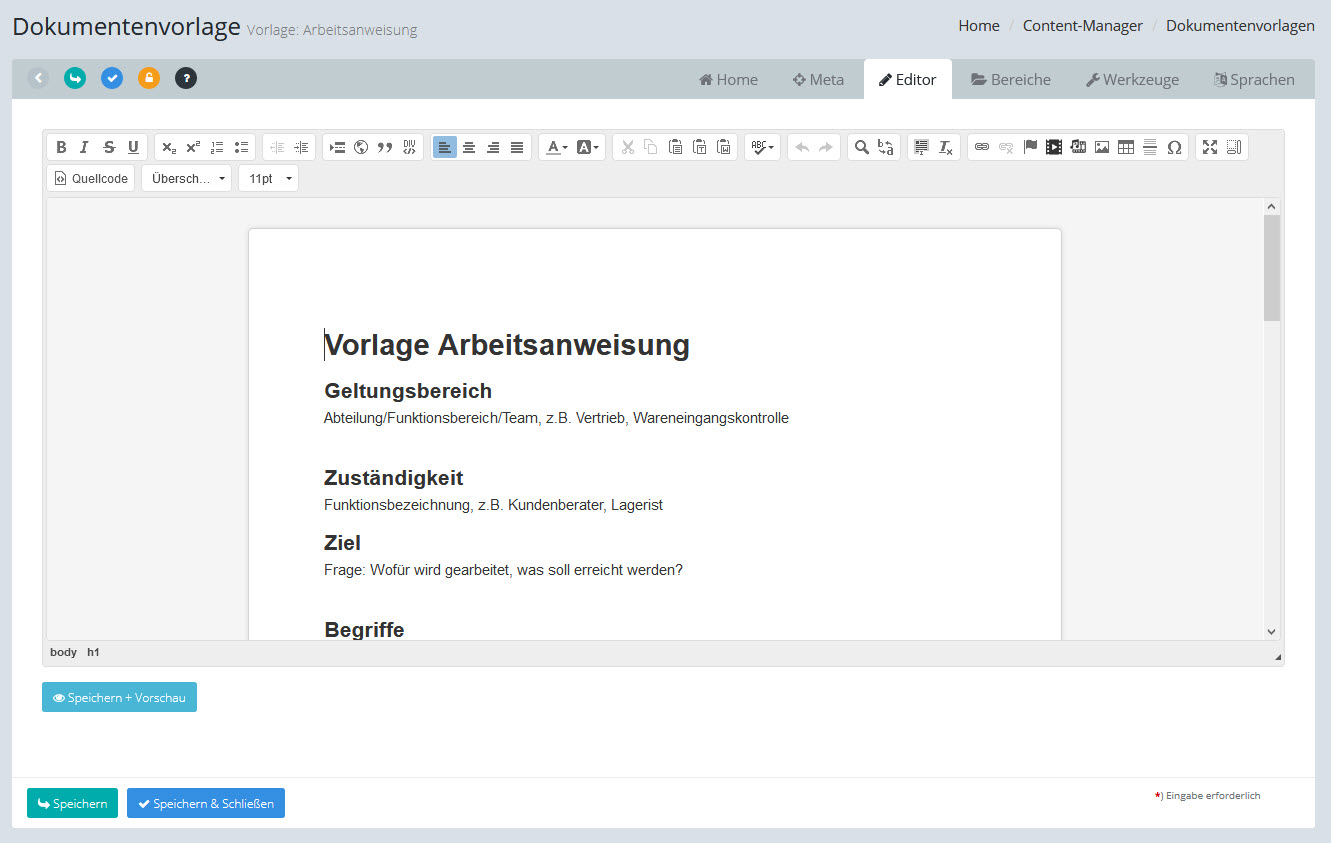
Task: Open the text color picker
Action: pyautogui.click(x=555, y=147)
